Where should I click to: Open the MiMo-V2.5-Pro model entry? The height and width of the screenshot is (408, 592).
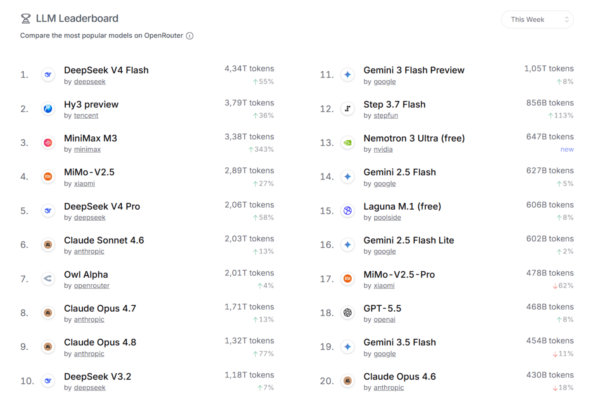click(x=399, y=275)
